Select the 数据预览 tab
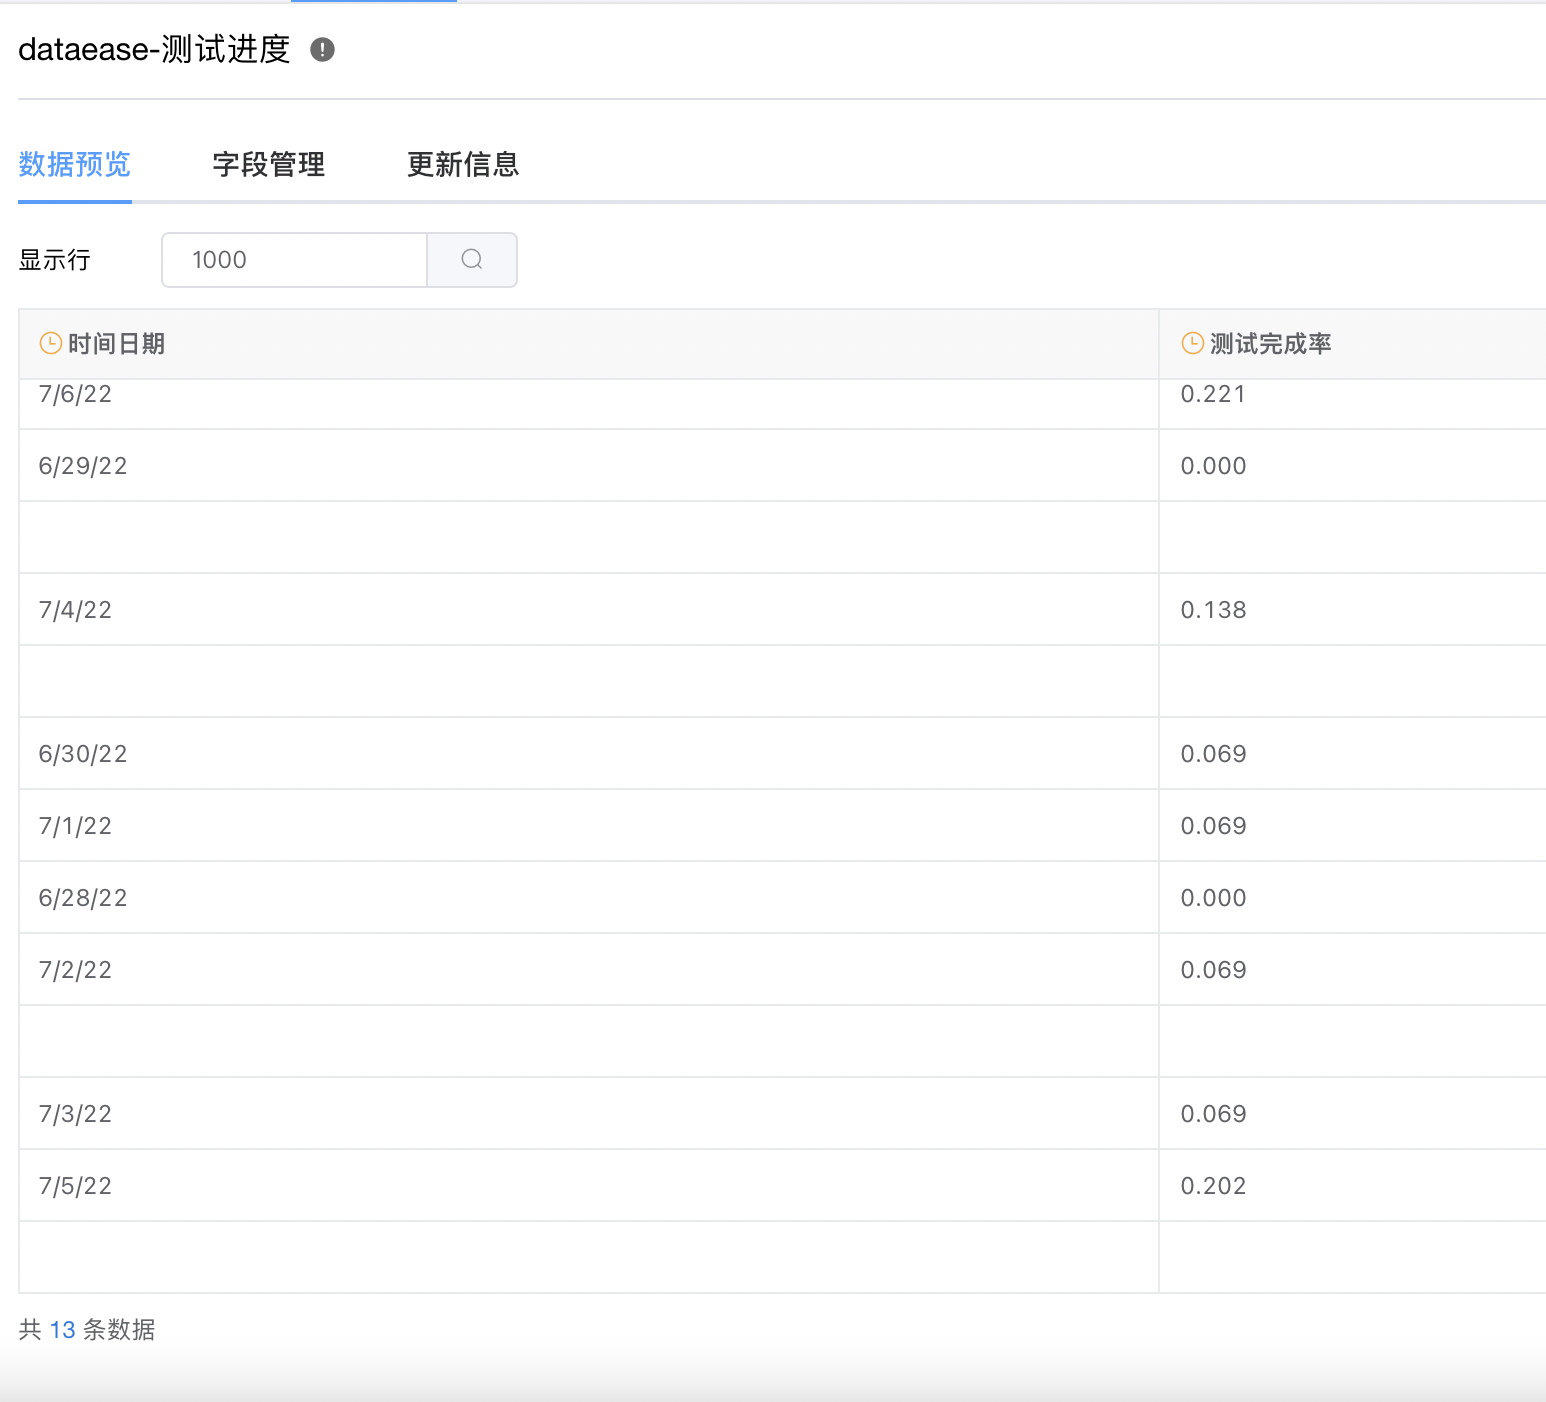Image resolution: width=1546 pixels, height=1402 pixels. pos(74,165)
